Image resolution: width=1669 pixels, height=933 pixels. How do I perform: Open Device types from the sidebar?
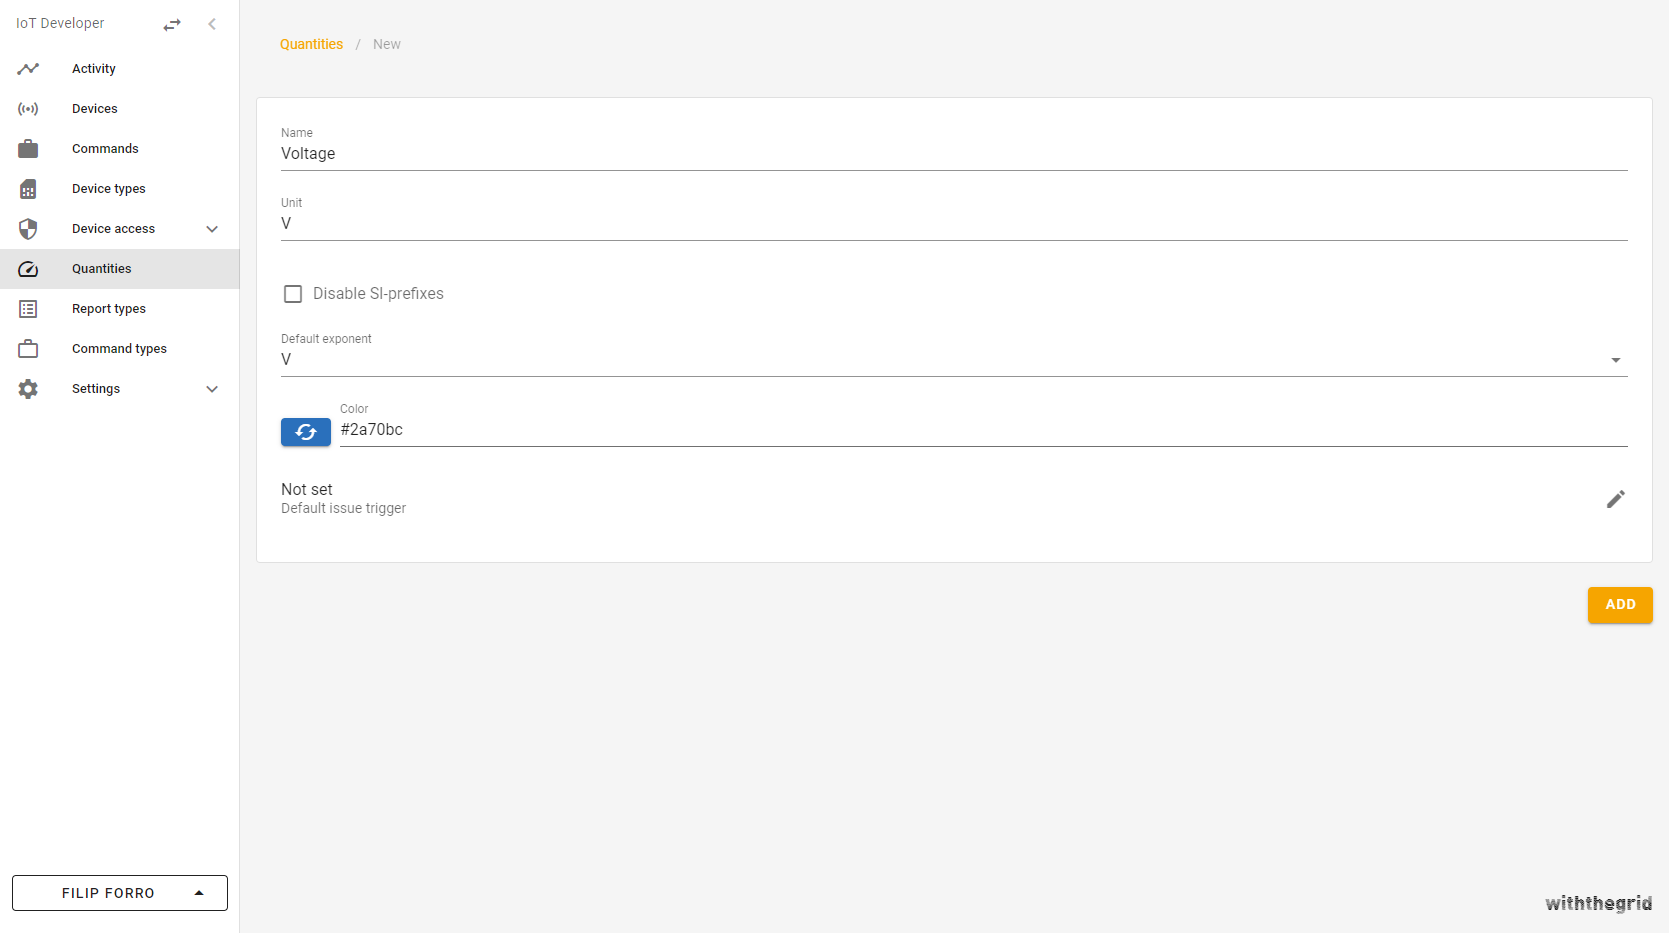click(109, 189)
